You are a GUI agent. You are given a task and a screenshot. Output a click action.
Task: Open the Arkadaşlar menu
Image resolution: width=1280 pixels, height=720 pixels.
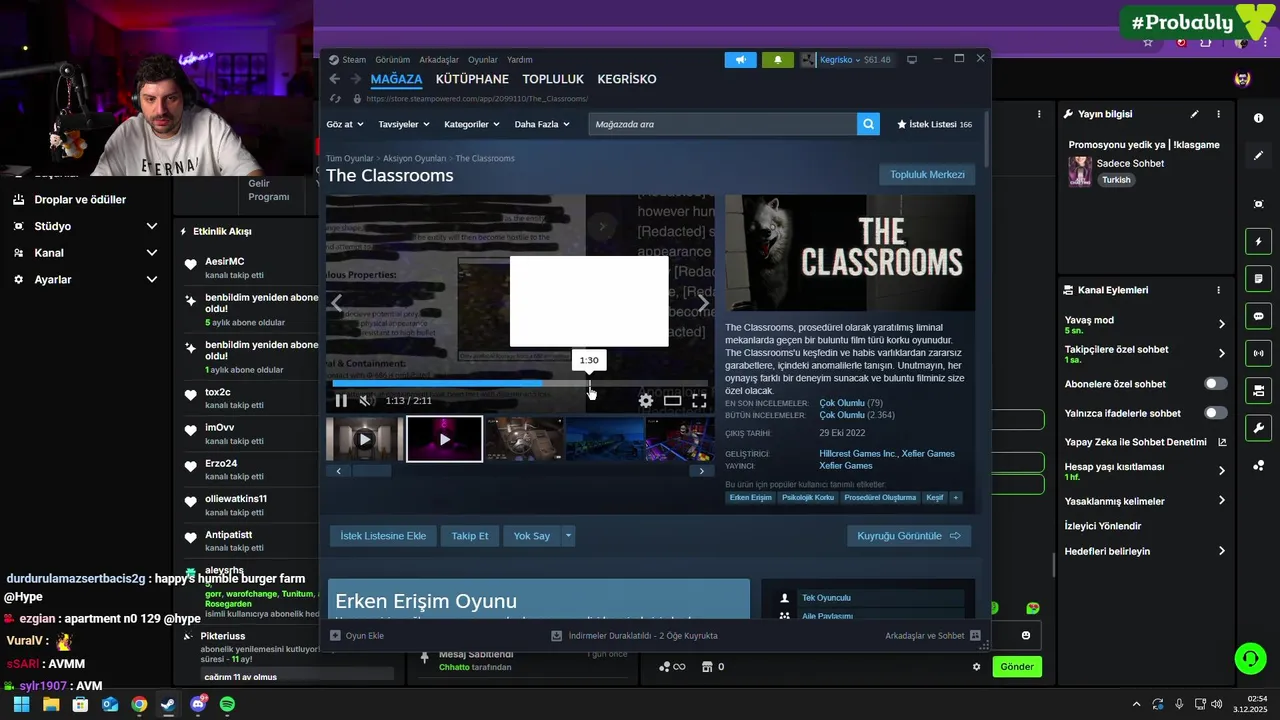pos(439,60)
